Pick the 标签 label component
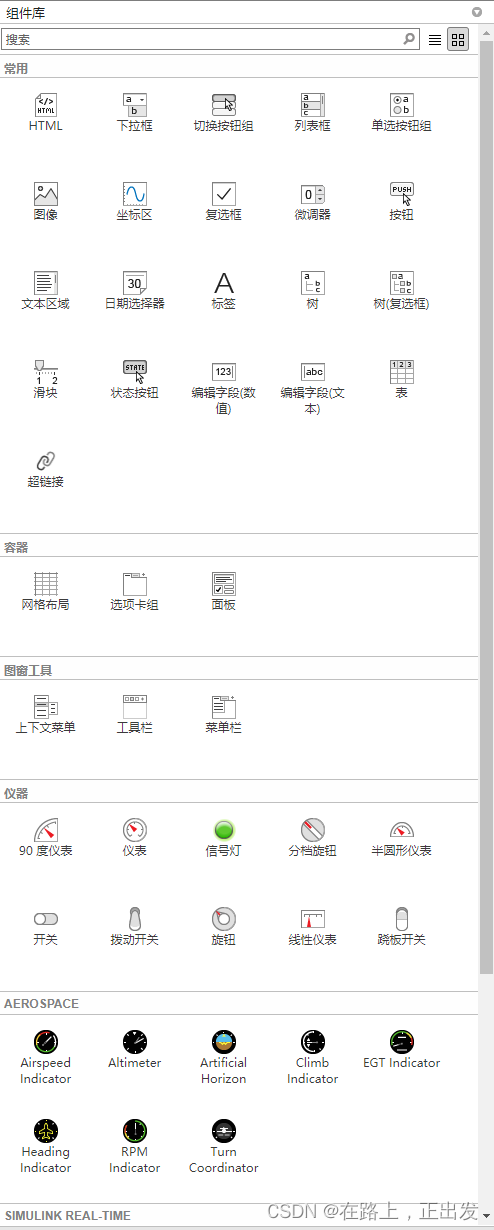494x1230 pixels. click(x=224, y=283)
